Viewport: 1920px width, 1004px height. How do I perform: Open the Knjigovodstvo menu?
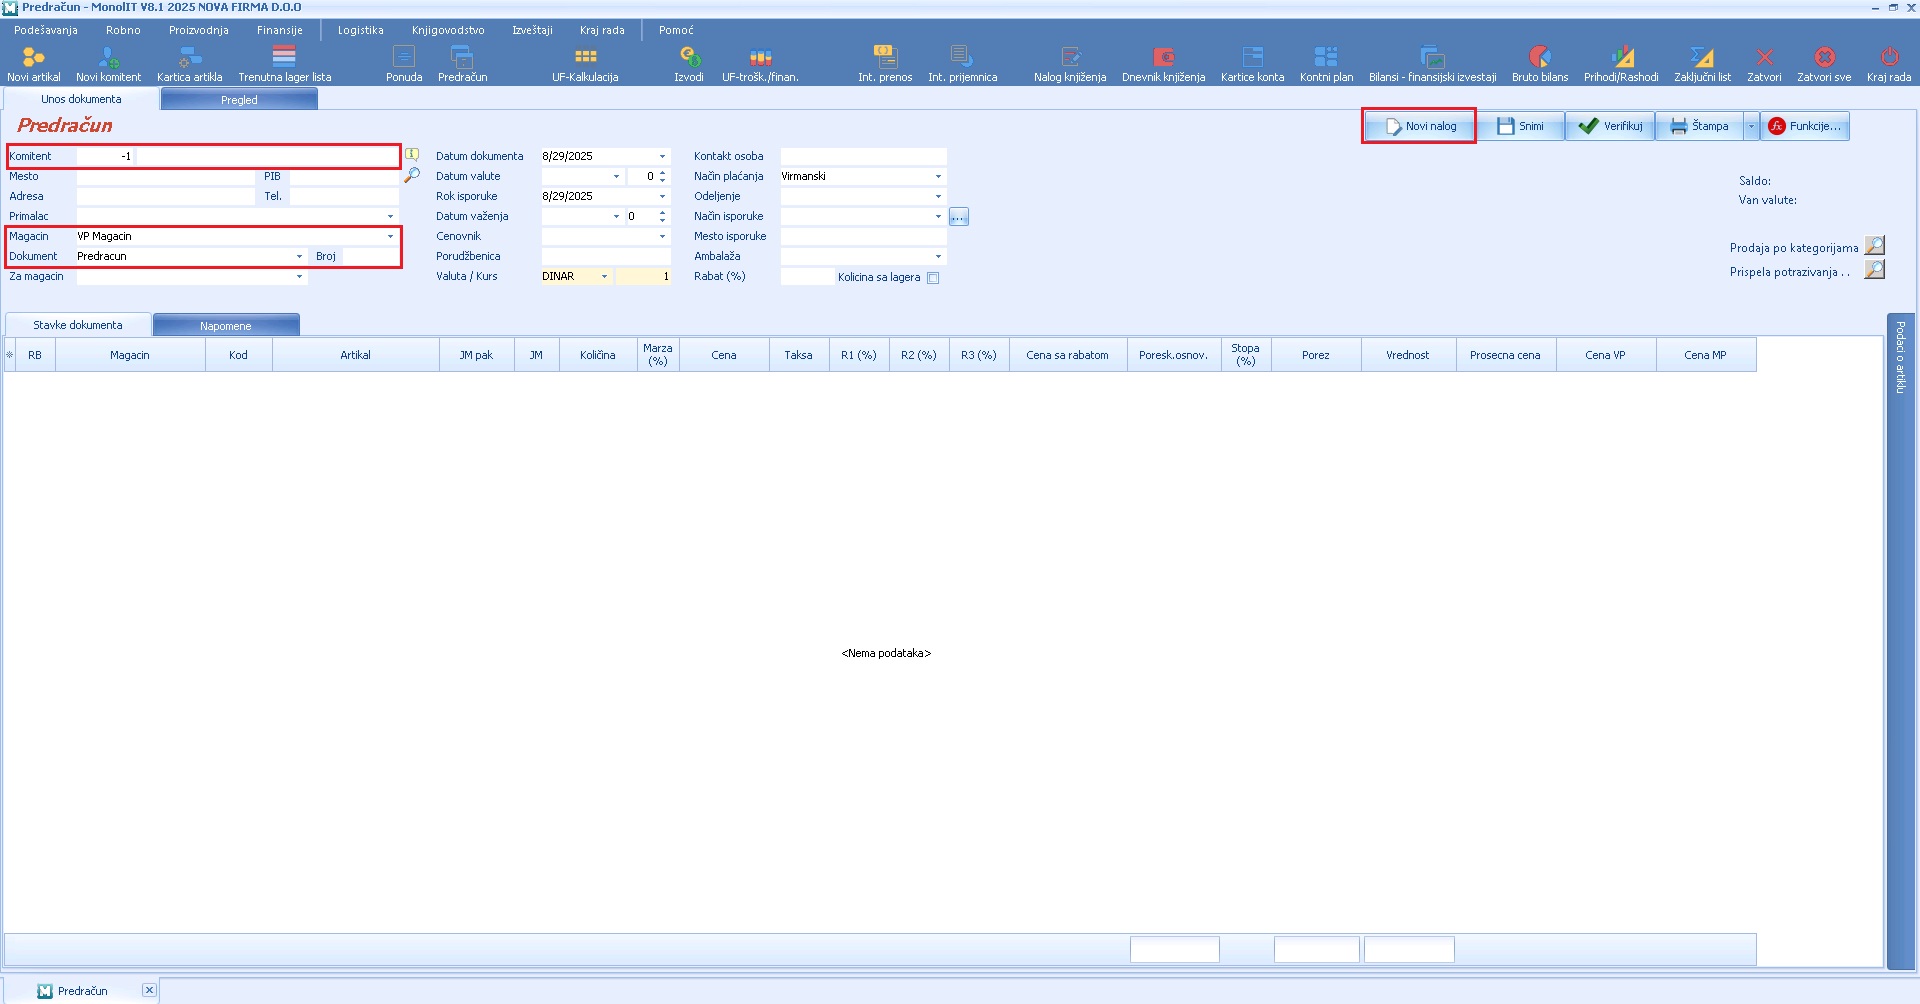tap(448, 30)
